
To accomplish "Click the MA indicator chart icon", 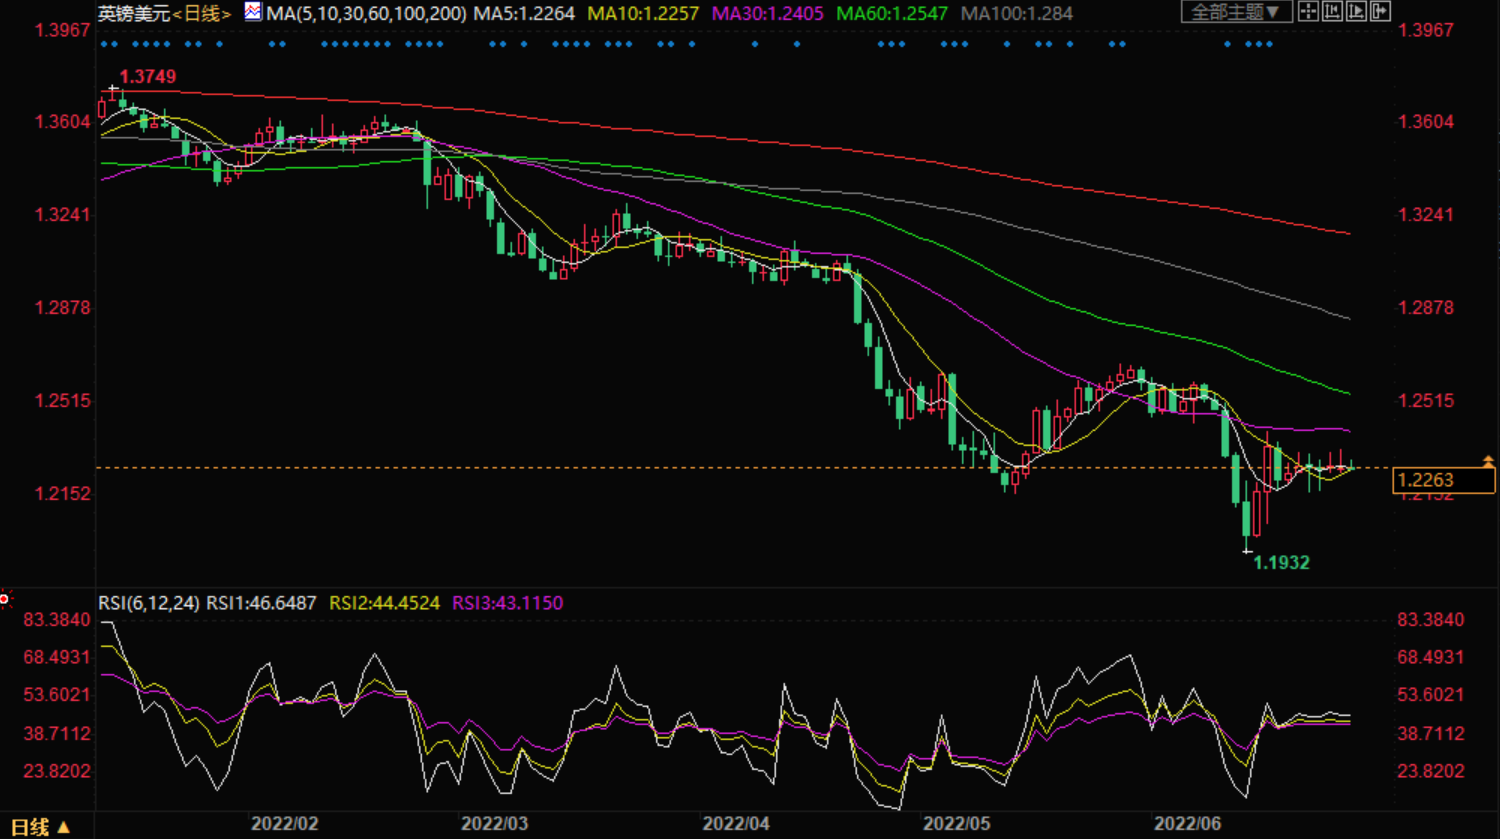I will pyautogui.click(x=253, y=12).
